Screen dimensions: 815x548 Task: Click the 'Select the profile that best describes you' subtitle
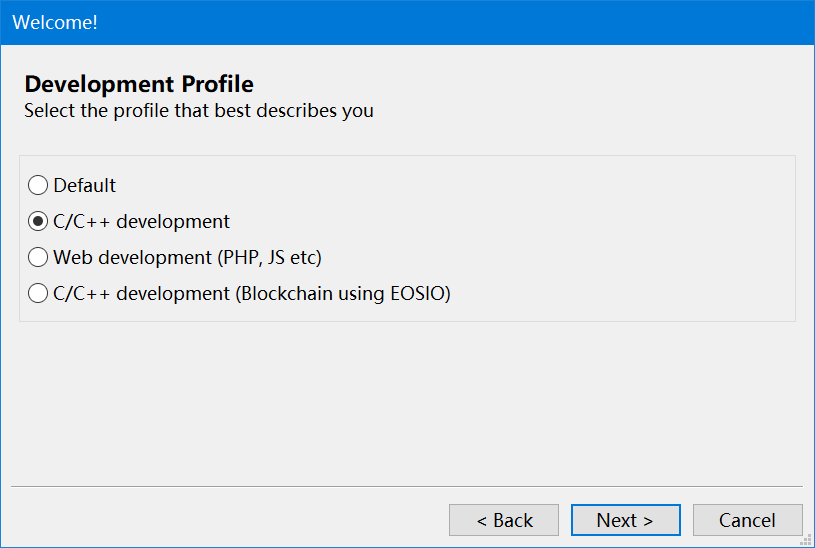[x=199, y=110]
